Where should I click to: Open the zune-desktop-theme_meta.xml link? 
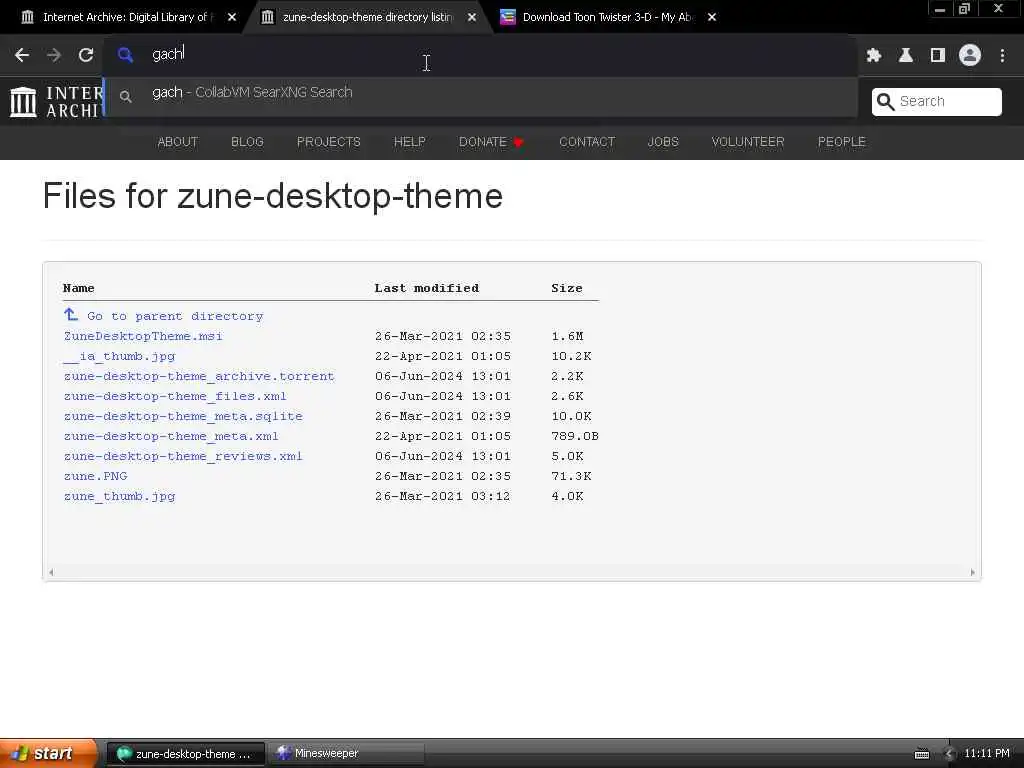(171, 436)
